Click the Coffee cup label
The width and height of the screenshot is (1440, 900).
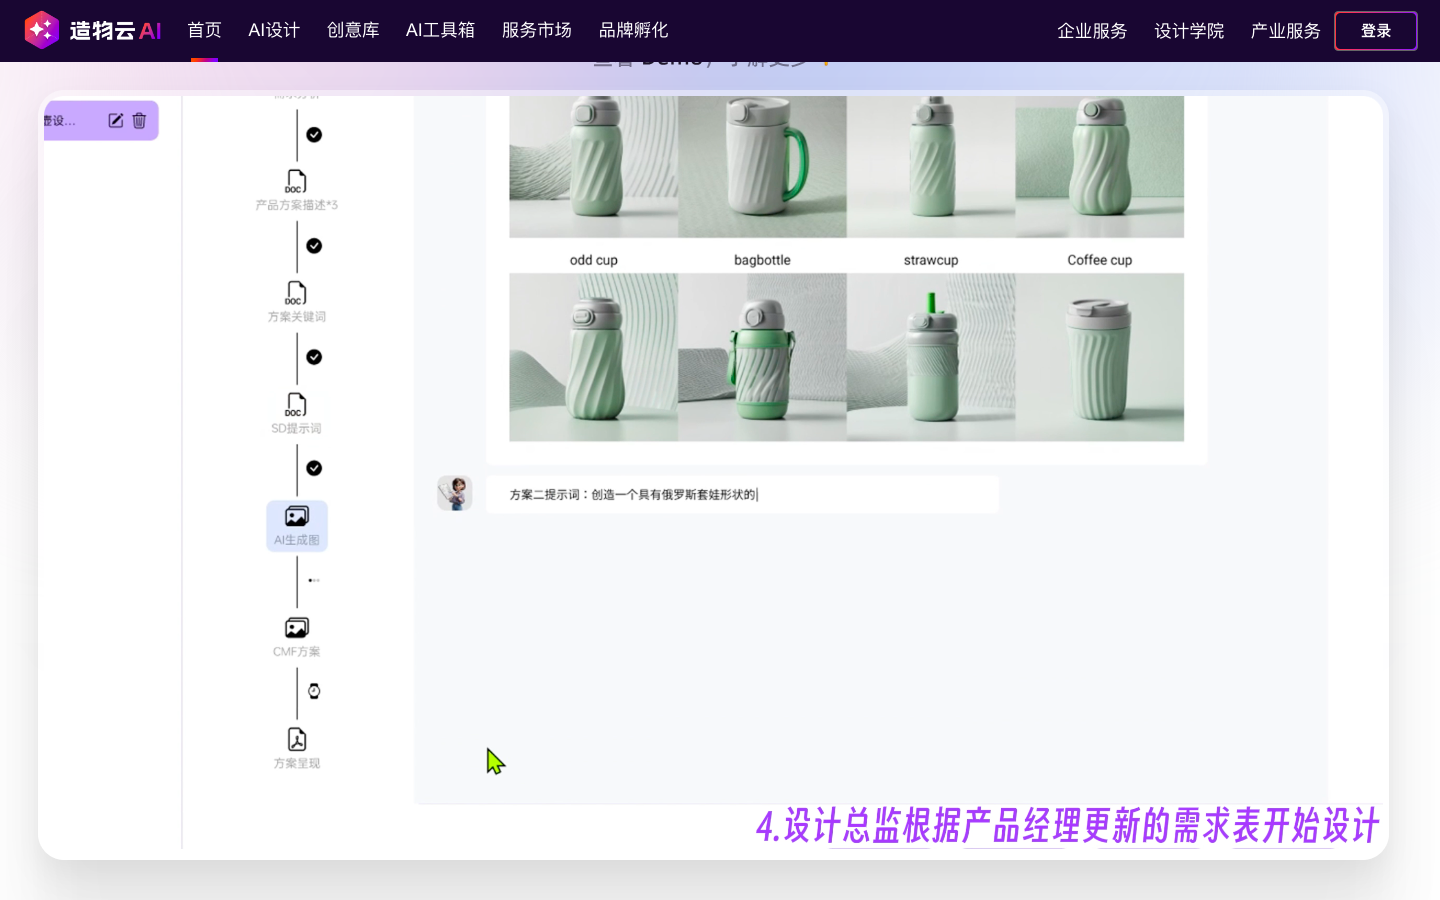1100,260
